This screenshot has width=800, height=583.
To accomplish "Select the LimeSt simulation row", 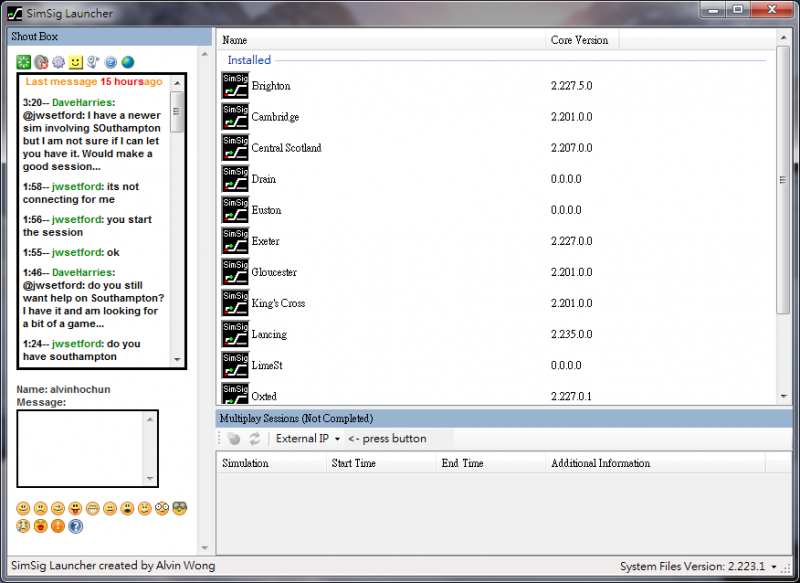I will point(497,365).
